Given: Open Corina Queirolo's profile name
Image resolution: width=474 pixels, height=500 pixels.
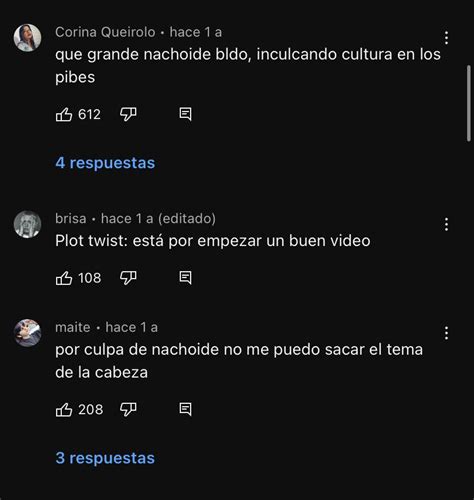Looking at the screenshot, I should (x=105, y=32).
